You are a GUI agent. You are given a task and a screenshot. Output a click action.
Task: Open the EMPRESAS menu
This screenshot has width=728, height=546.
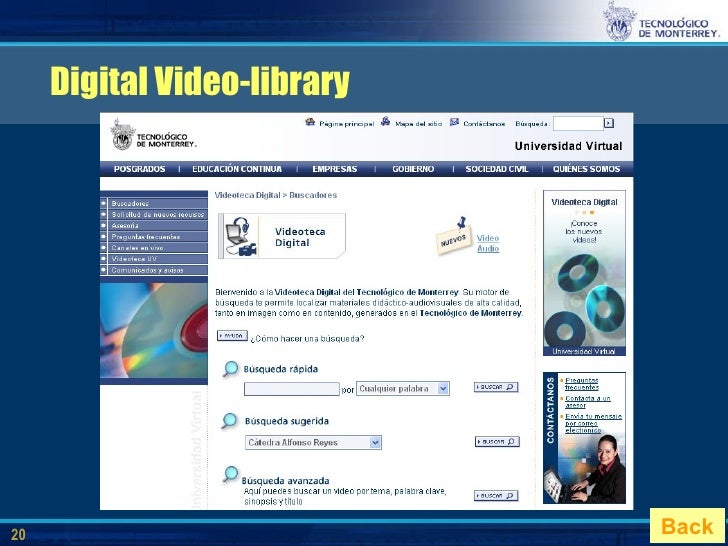point(334,169)
